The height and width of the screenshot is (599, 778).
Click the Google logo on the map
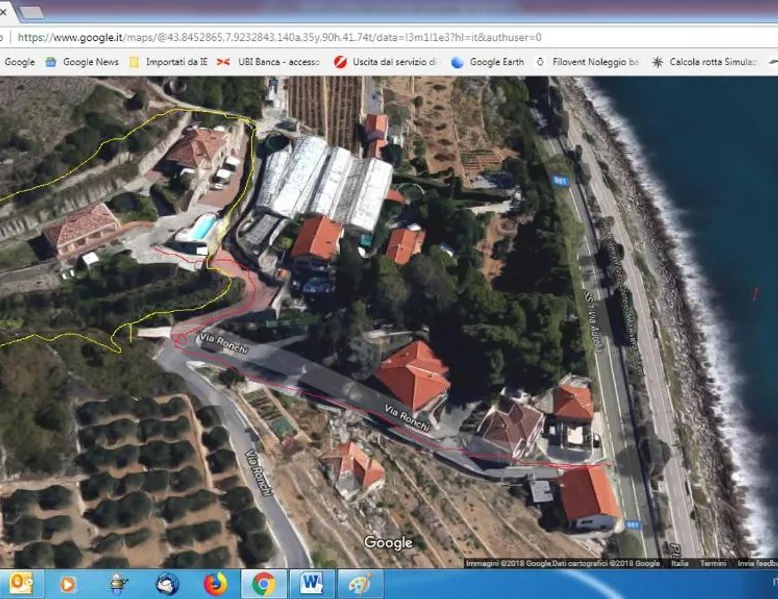388,543
